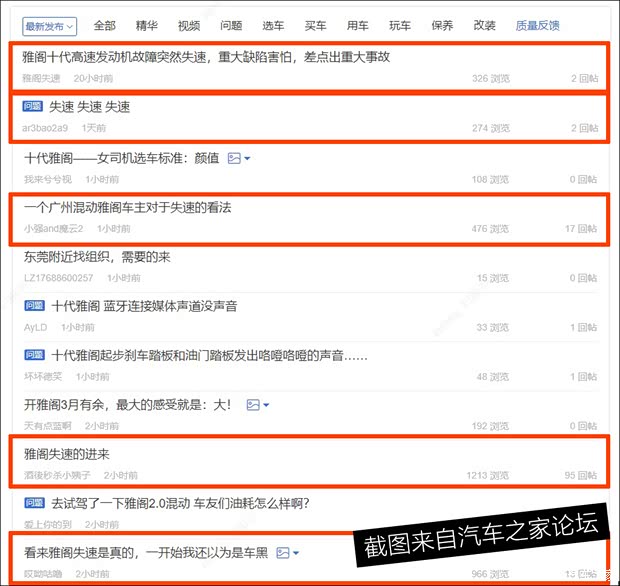Image resolution: width=620 pixels, height=586 pixels.
Task: Click image icon on 看来雅阁失速是真的 post
Action: (x=283, y=552)
